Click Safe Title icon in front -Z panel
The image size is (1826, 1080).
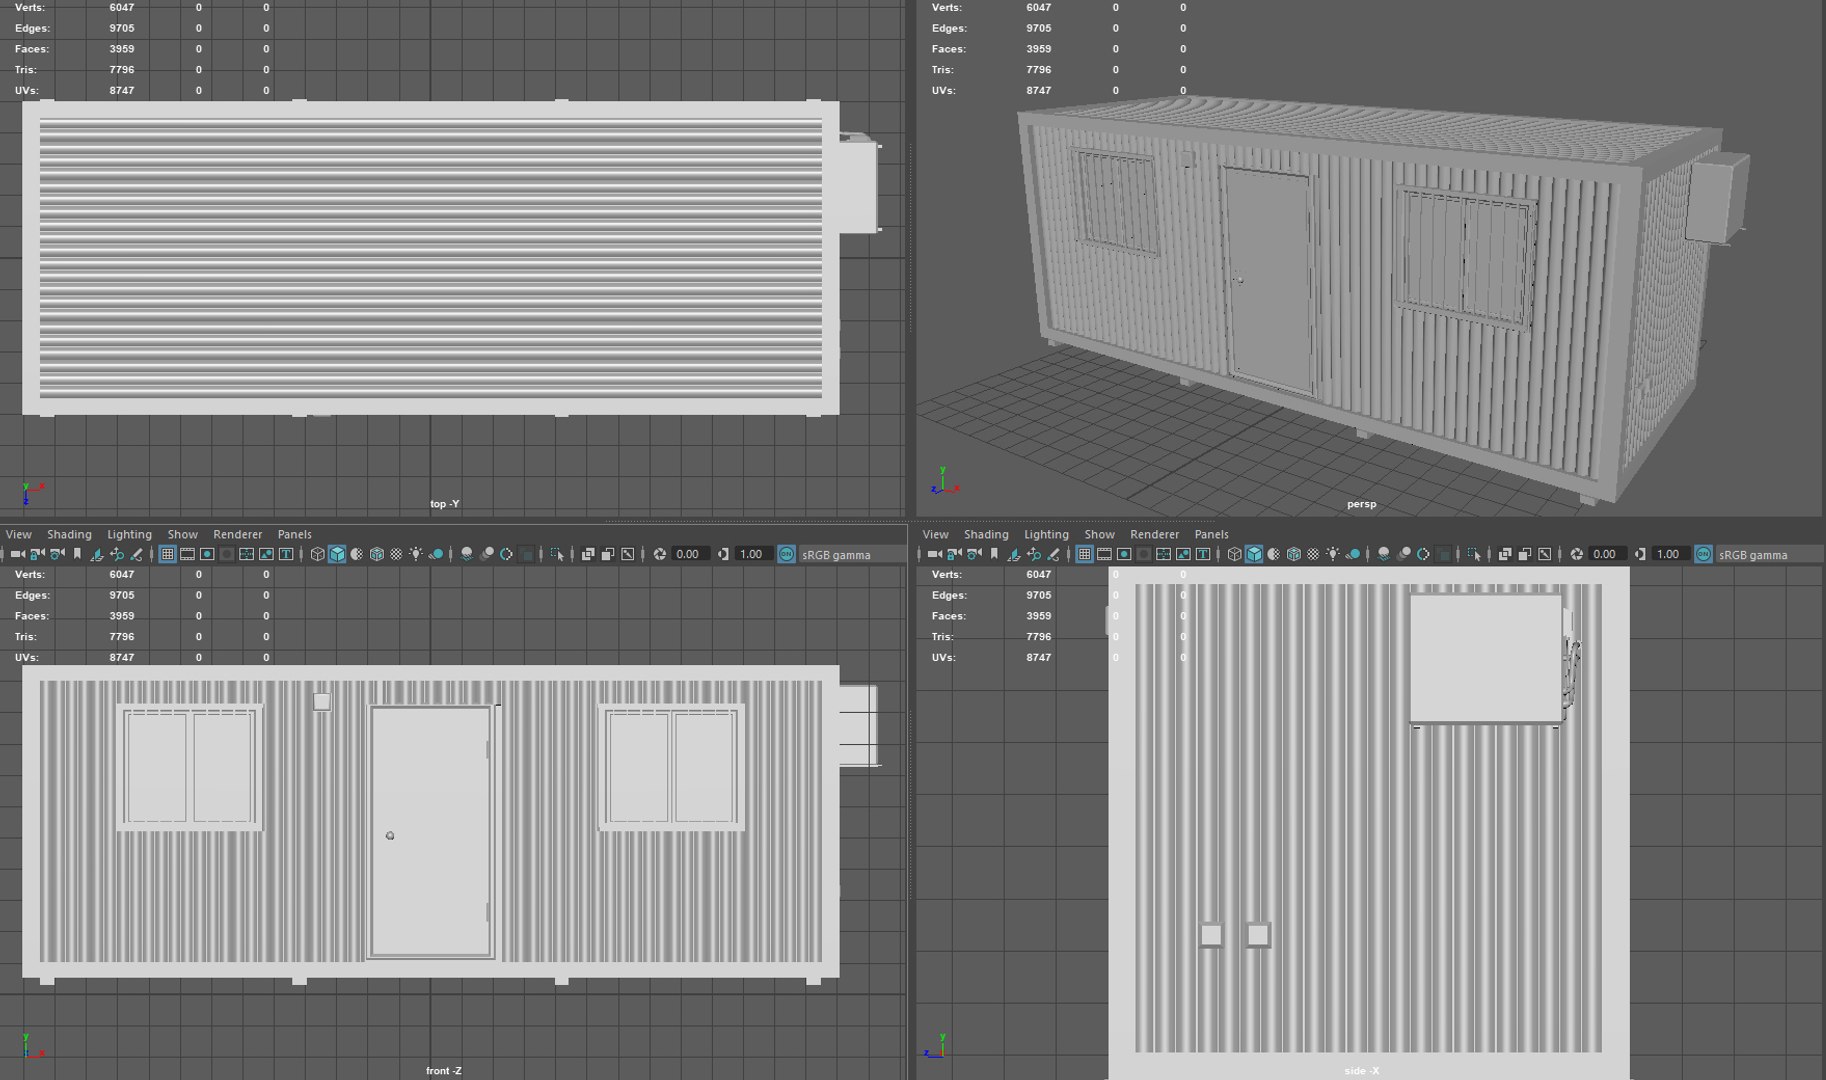[x=286, y=554]
